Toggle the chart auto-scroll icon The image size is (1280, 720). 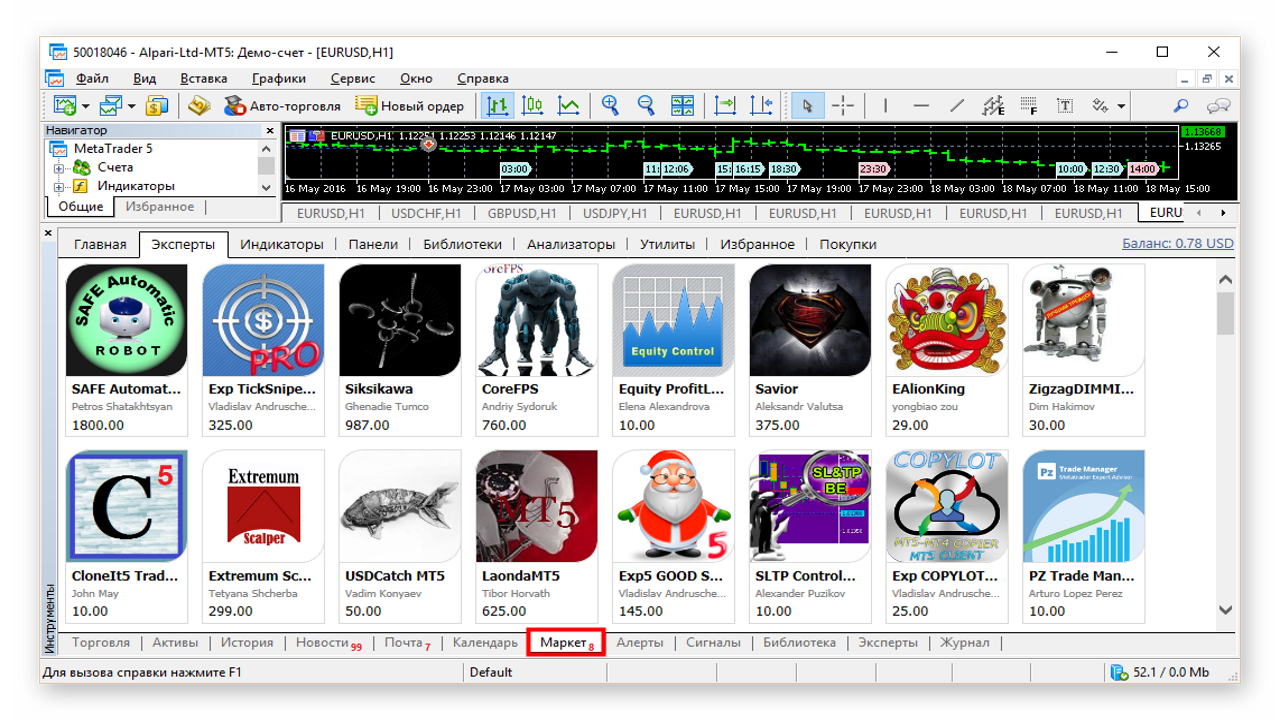pyautogui.click(x=725, y=105)
